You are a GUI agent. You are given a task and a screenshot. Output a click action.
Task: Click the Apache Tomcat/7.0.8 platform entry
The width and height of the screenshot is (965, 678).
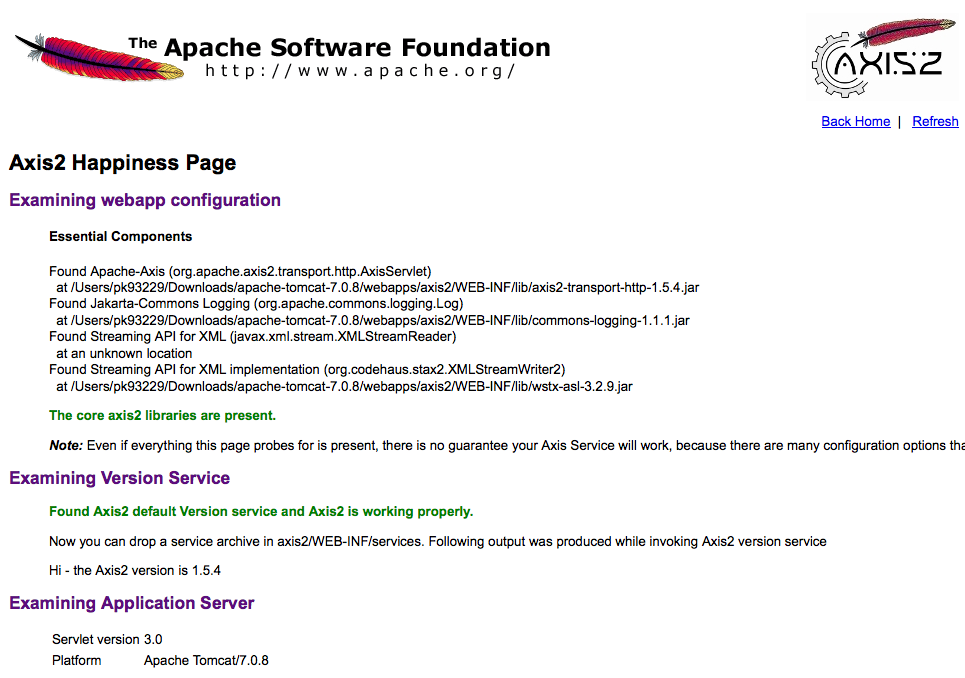(x=205, y=660)
